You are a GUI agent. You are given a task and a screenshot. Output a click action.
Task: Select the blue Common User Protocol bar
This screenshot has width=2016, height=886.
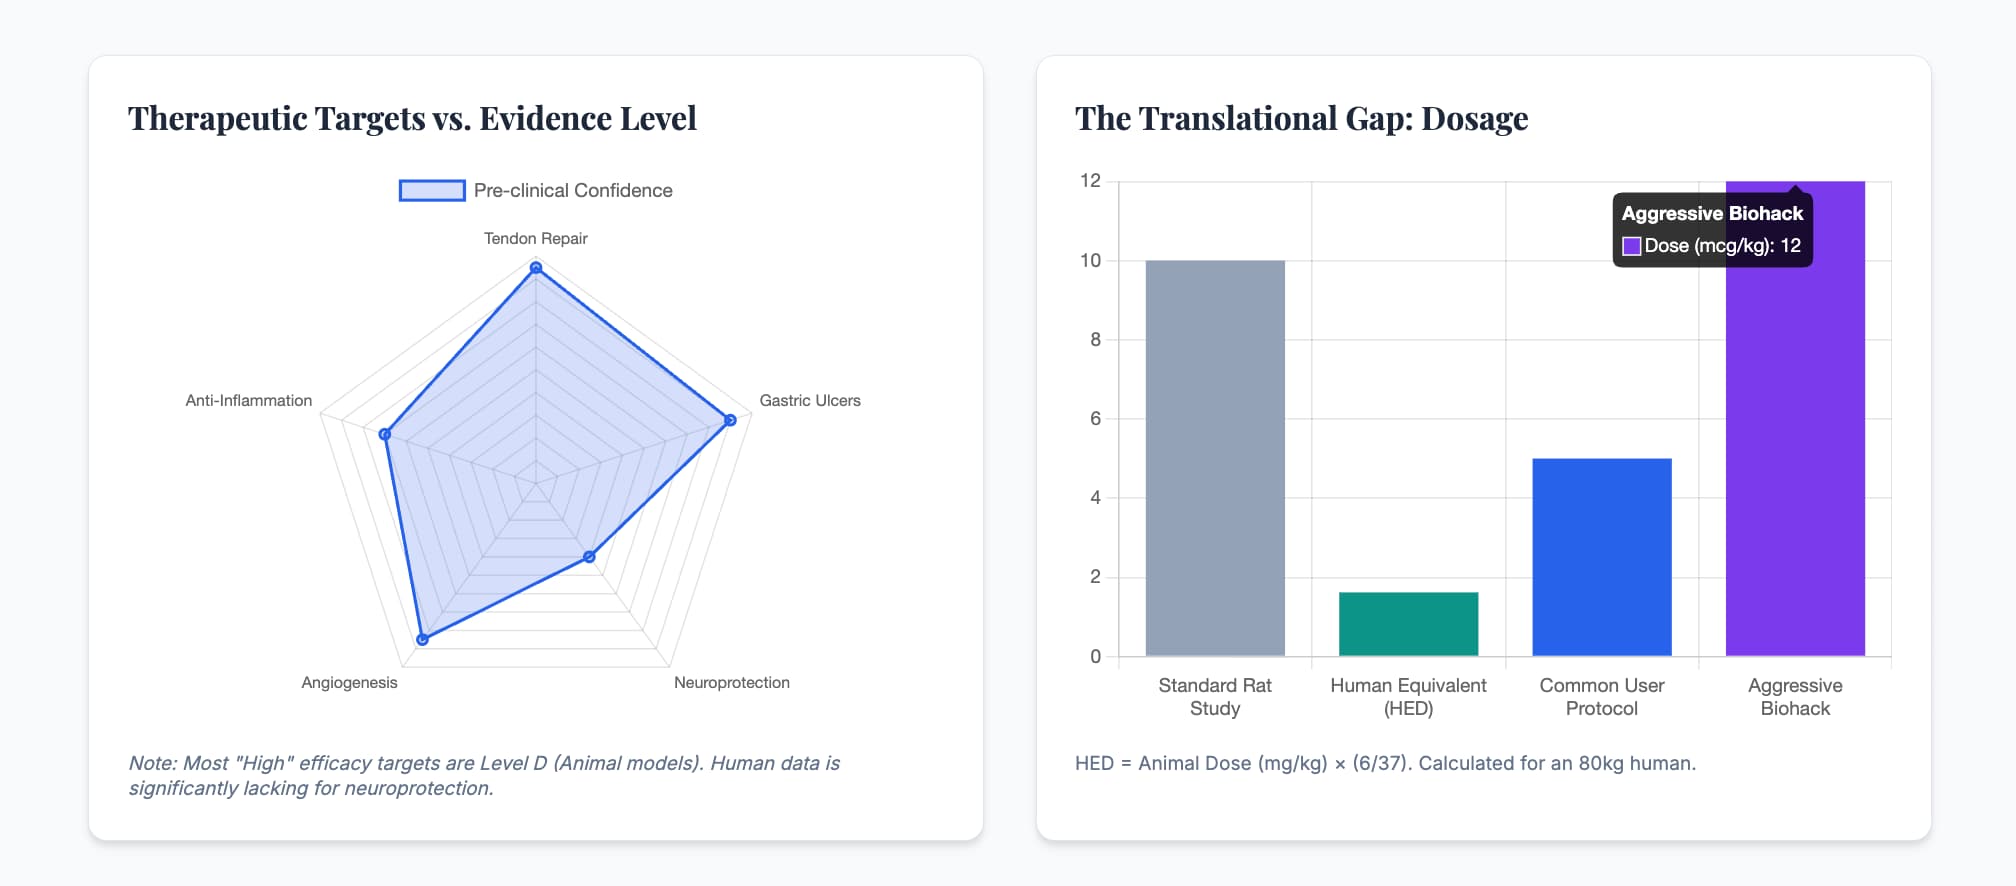click(1601, 557)
